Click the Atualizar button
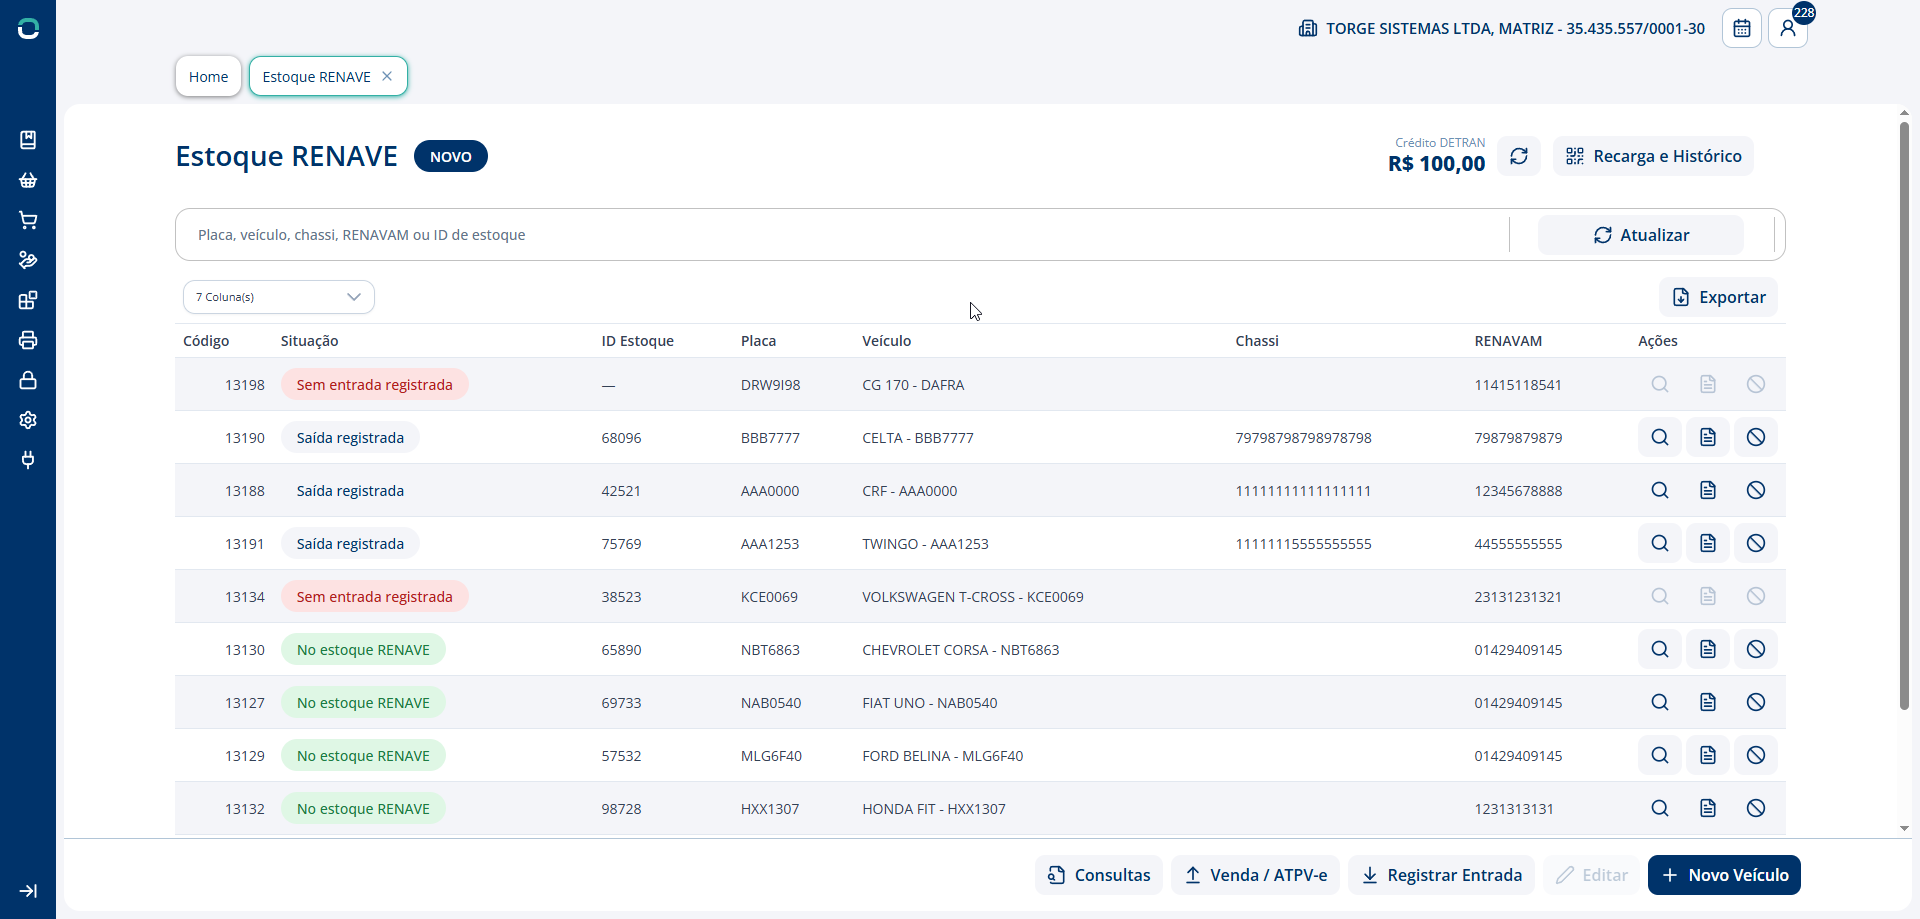 [x=1641, y=235]
